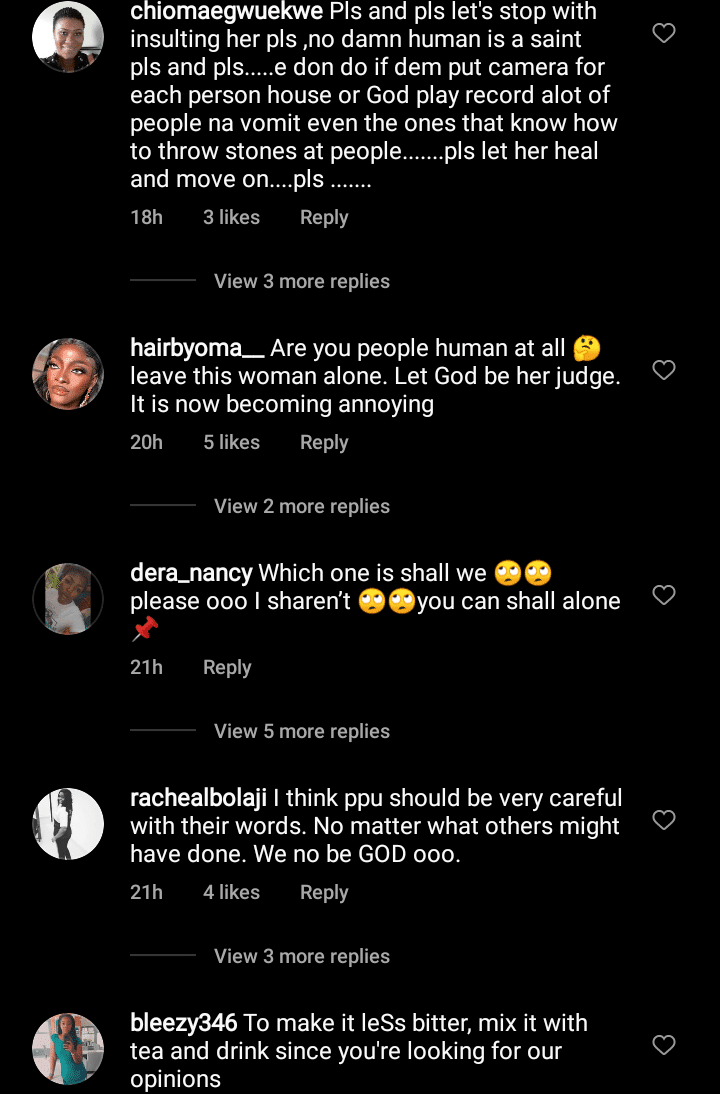Screen dimensions: 720x1094
Task: View 2 more replies under hairbyoma__
Action: (x=301, y=506)
